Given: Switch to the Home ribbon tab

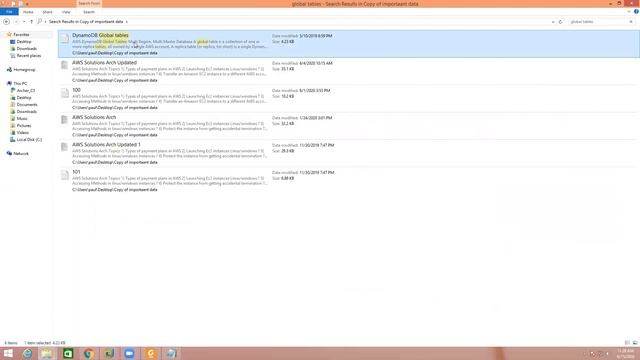Looking at the screenshot, I should point(28,12).
